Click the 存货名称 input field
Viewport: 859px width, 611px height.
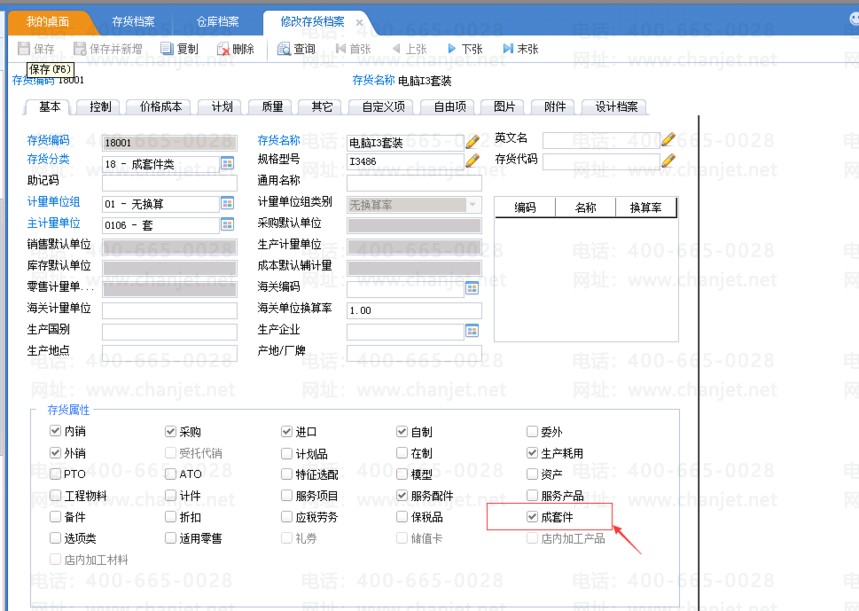[405, 143]
